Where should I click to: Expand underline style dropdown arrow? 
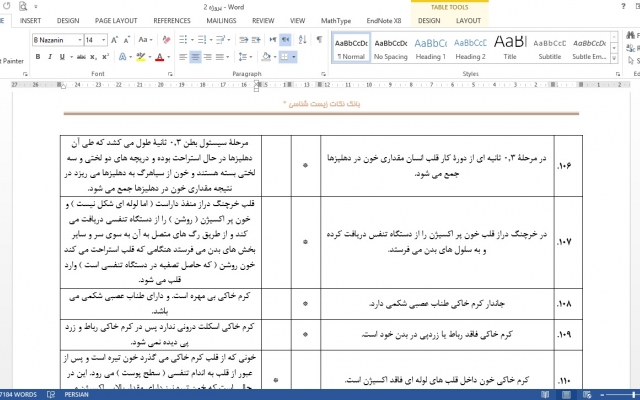tap(71, 57)
